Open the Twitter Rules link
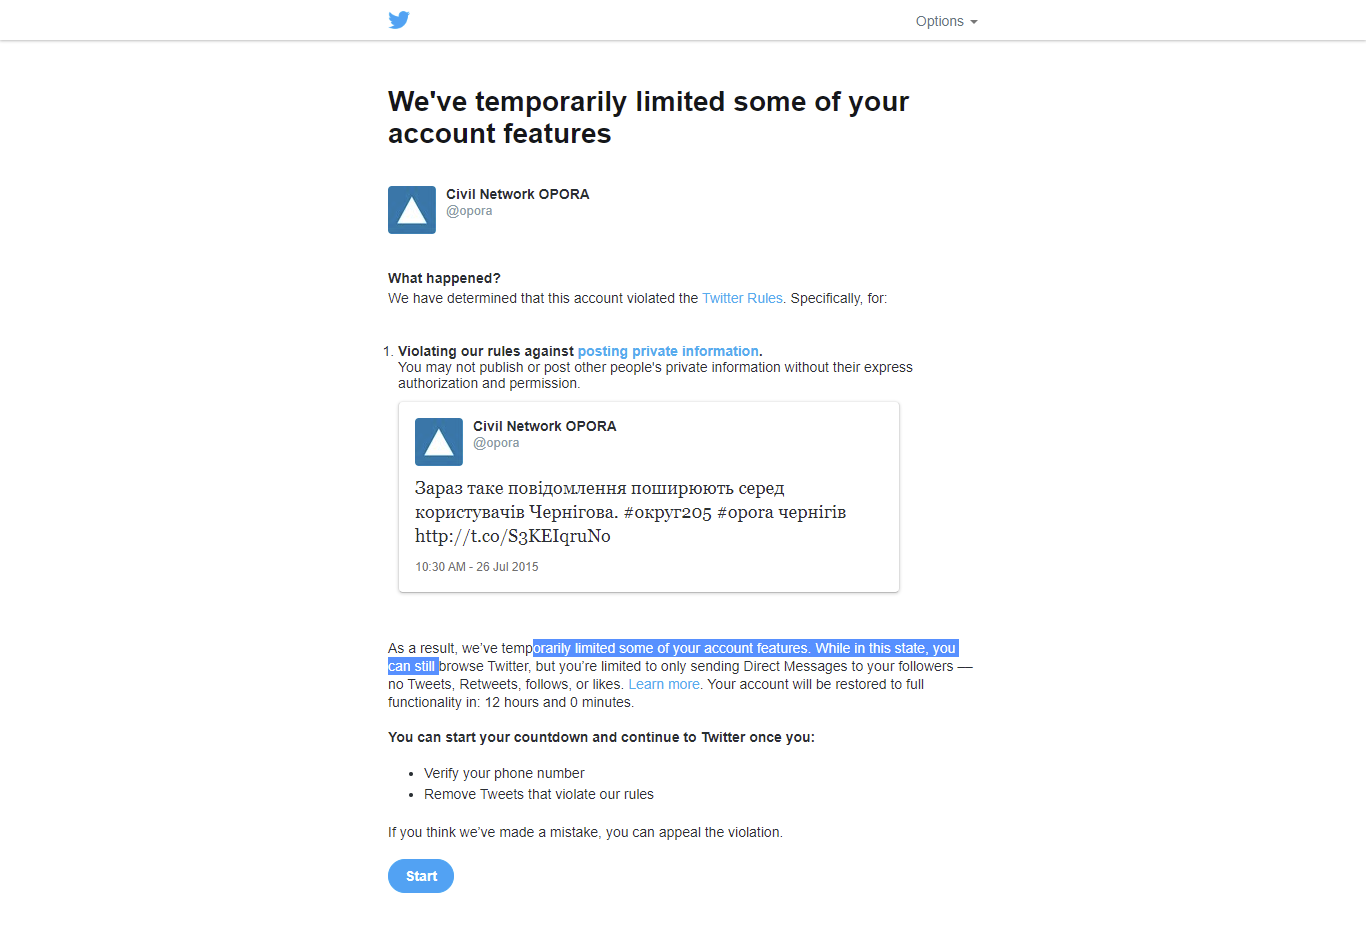 click(x=742, y=298)
